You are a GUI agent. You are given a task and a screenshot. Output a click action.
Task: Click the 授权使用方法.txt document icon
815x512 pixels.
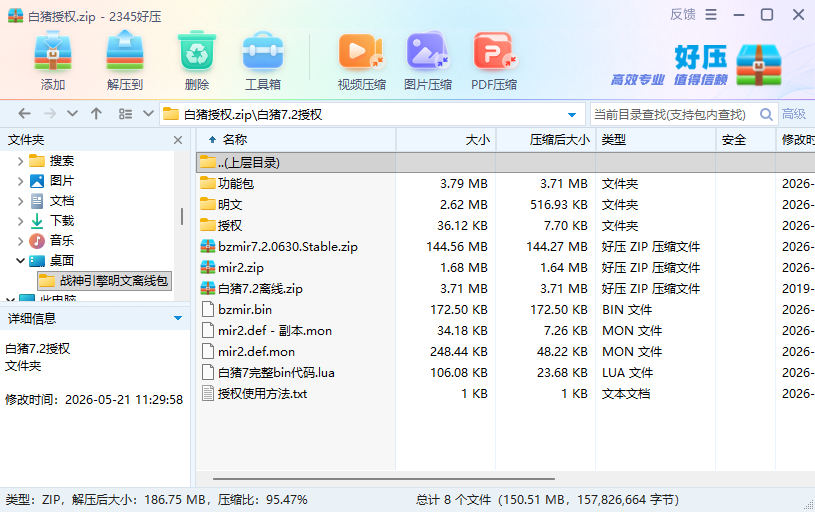[x=208, y=393]
